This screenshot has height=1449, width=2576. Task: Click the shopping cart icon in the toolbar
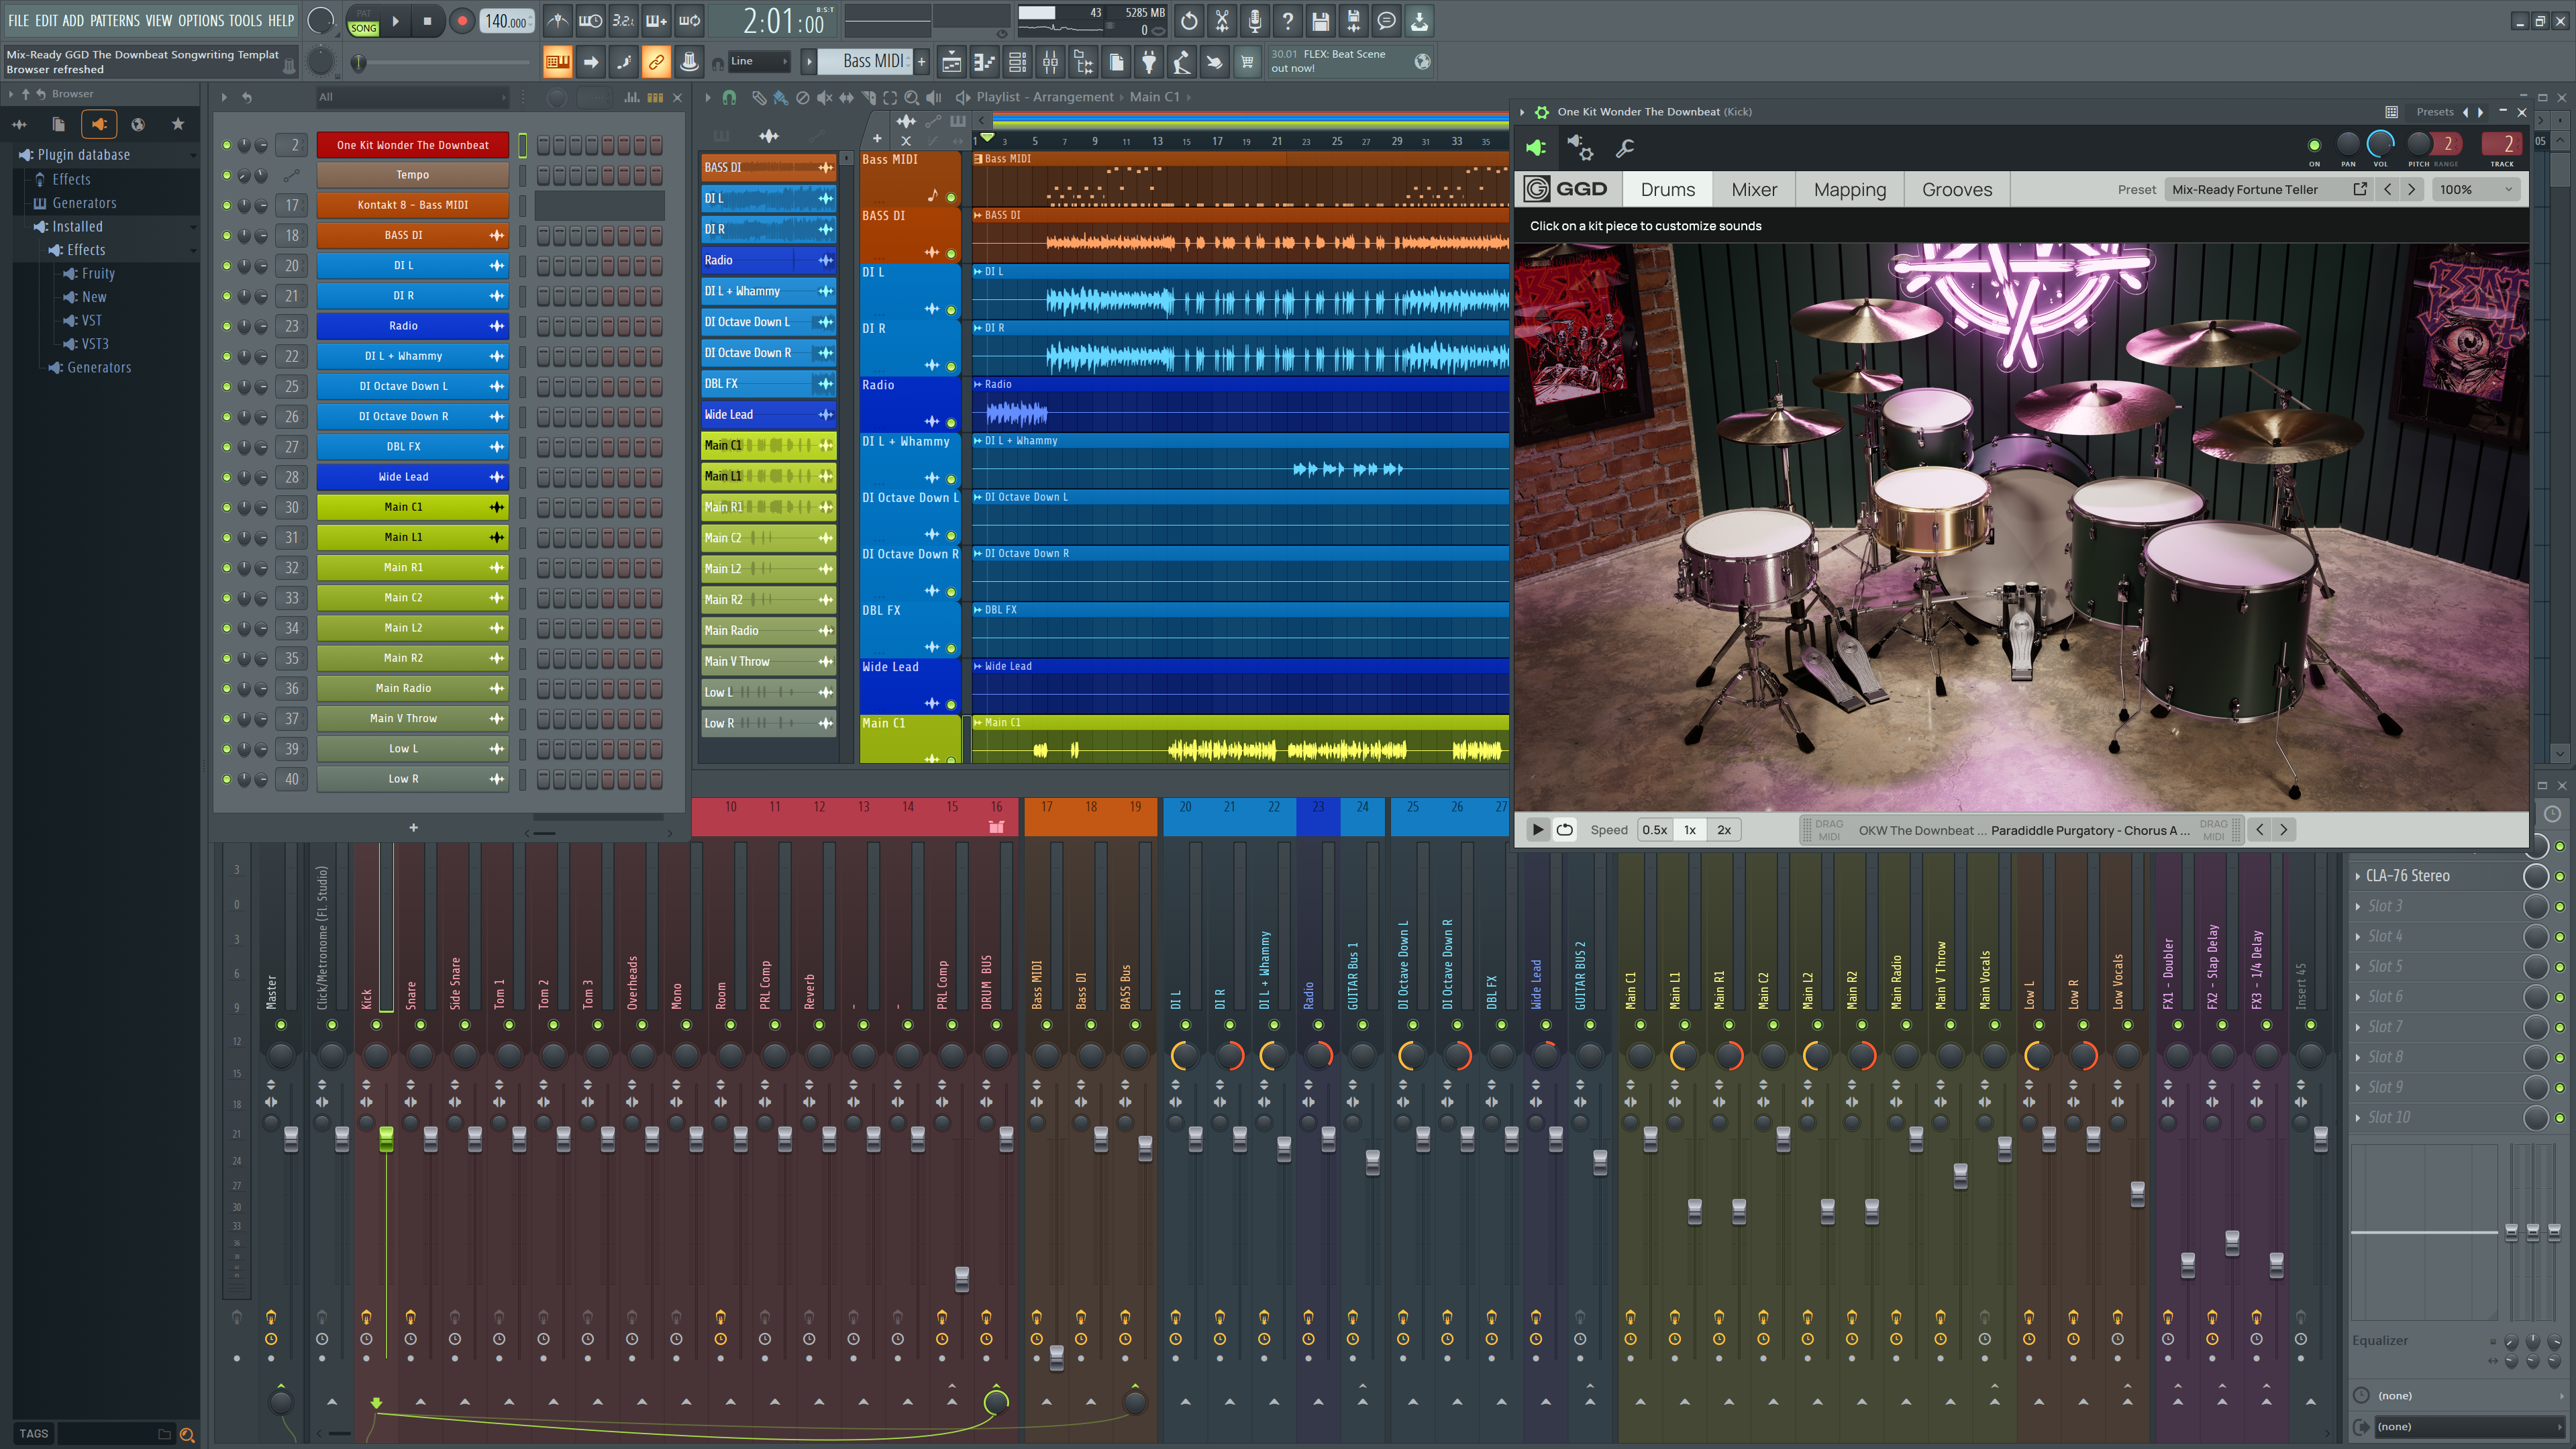pyautogui.click(x=1246, y=61)
